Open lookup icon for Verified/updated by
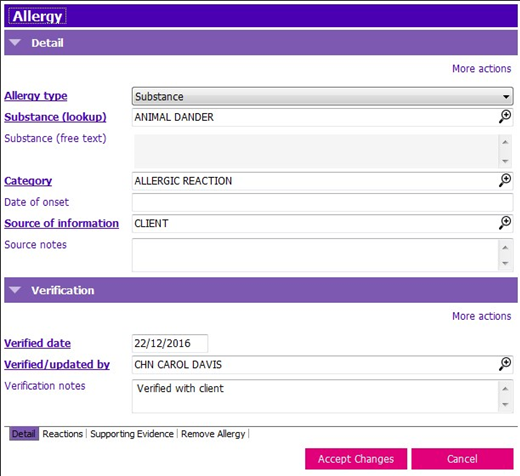 click(505, 364)
